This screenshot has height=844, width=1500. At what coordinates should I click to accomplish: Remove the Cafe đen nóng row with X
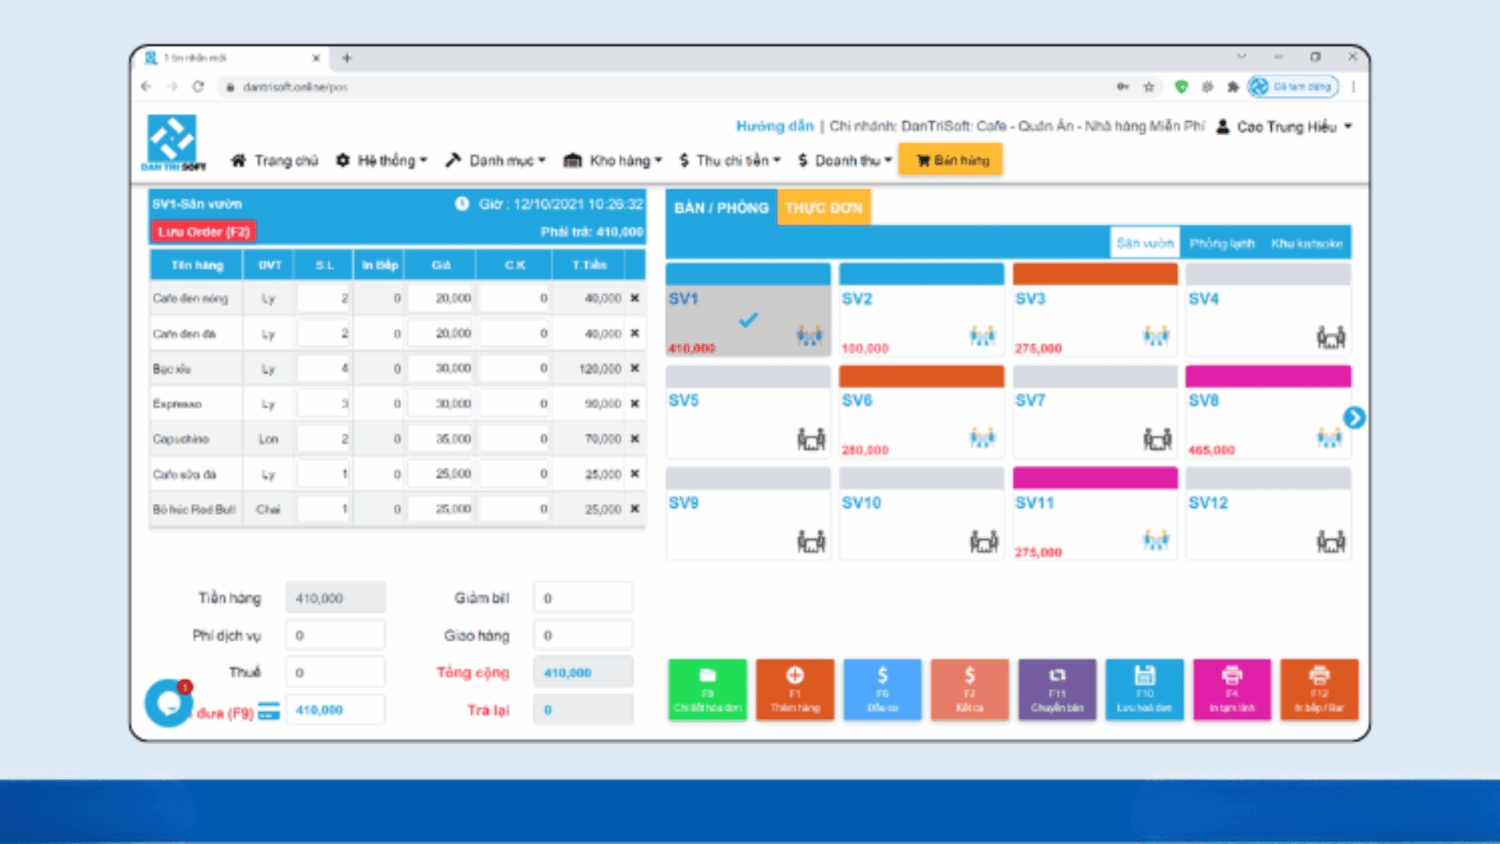634,298
